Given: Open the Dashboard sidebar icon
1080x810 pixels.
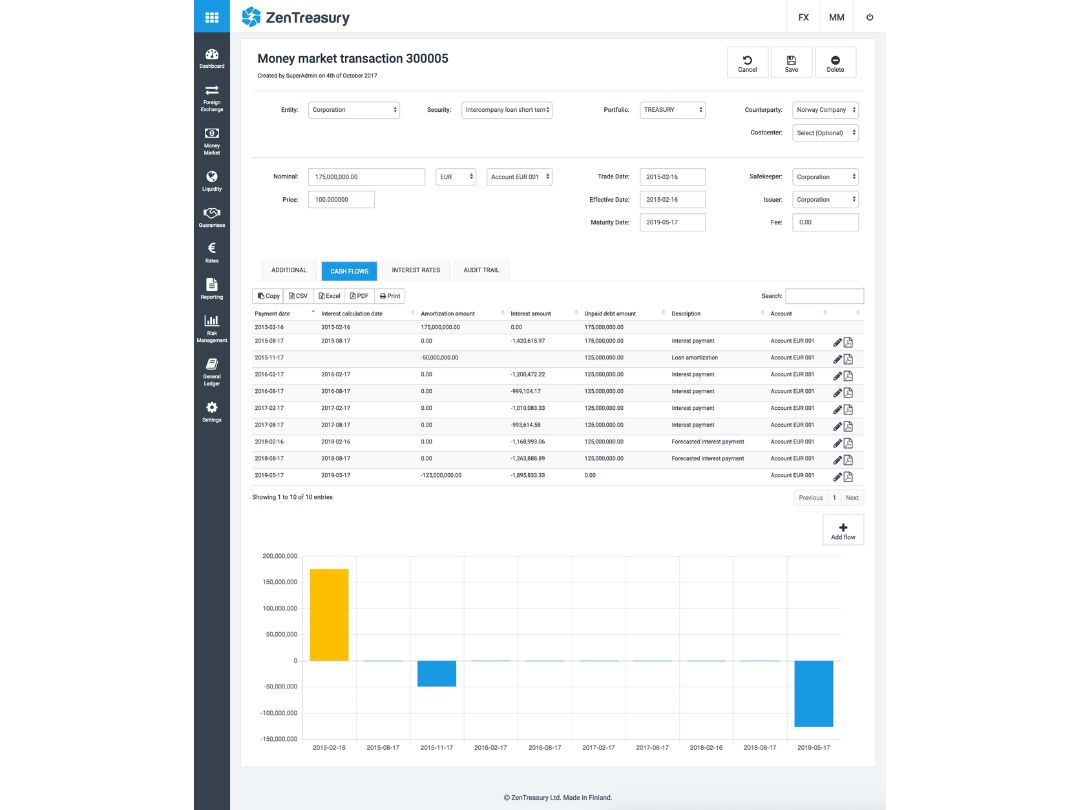Looking at the screenshot, I should pyautogui.click(x=211, y=59).
